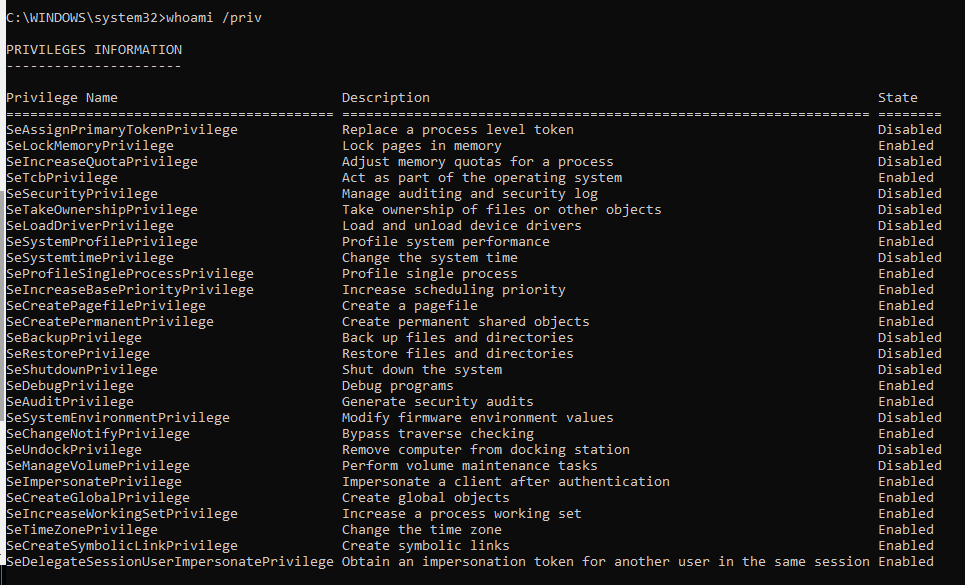The width and height of the screenshot is (965, 585).
Task: Click the Enabled state of SeTimeZonePrivilege
Action: tap(906, 530)
